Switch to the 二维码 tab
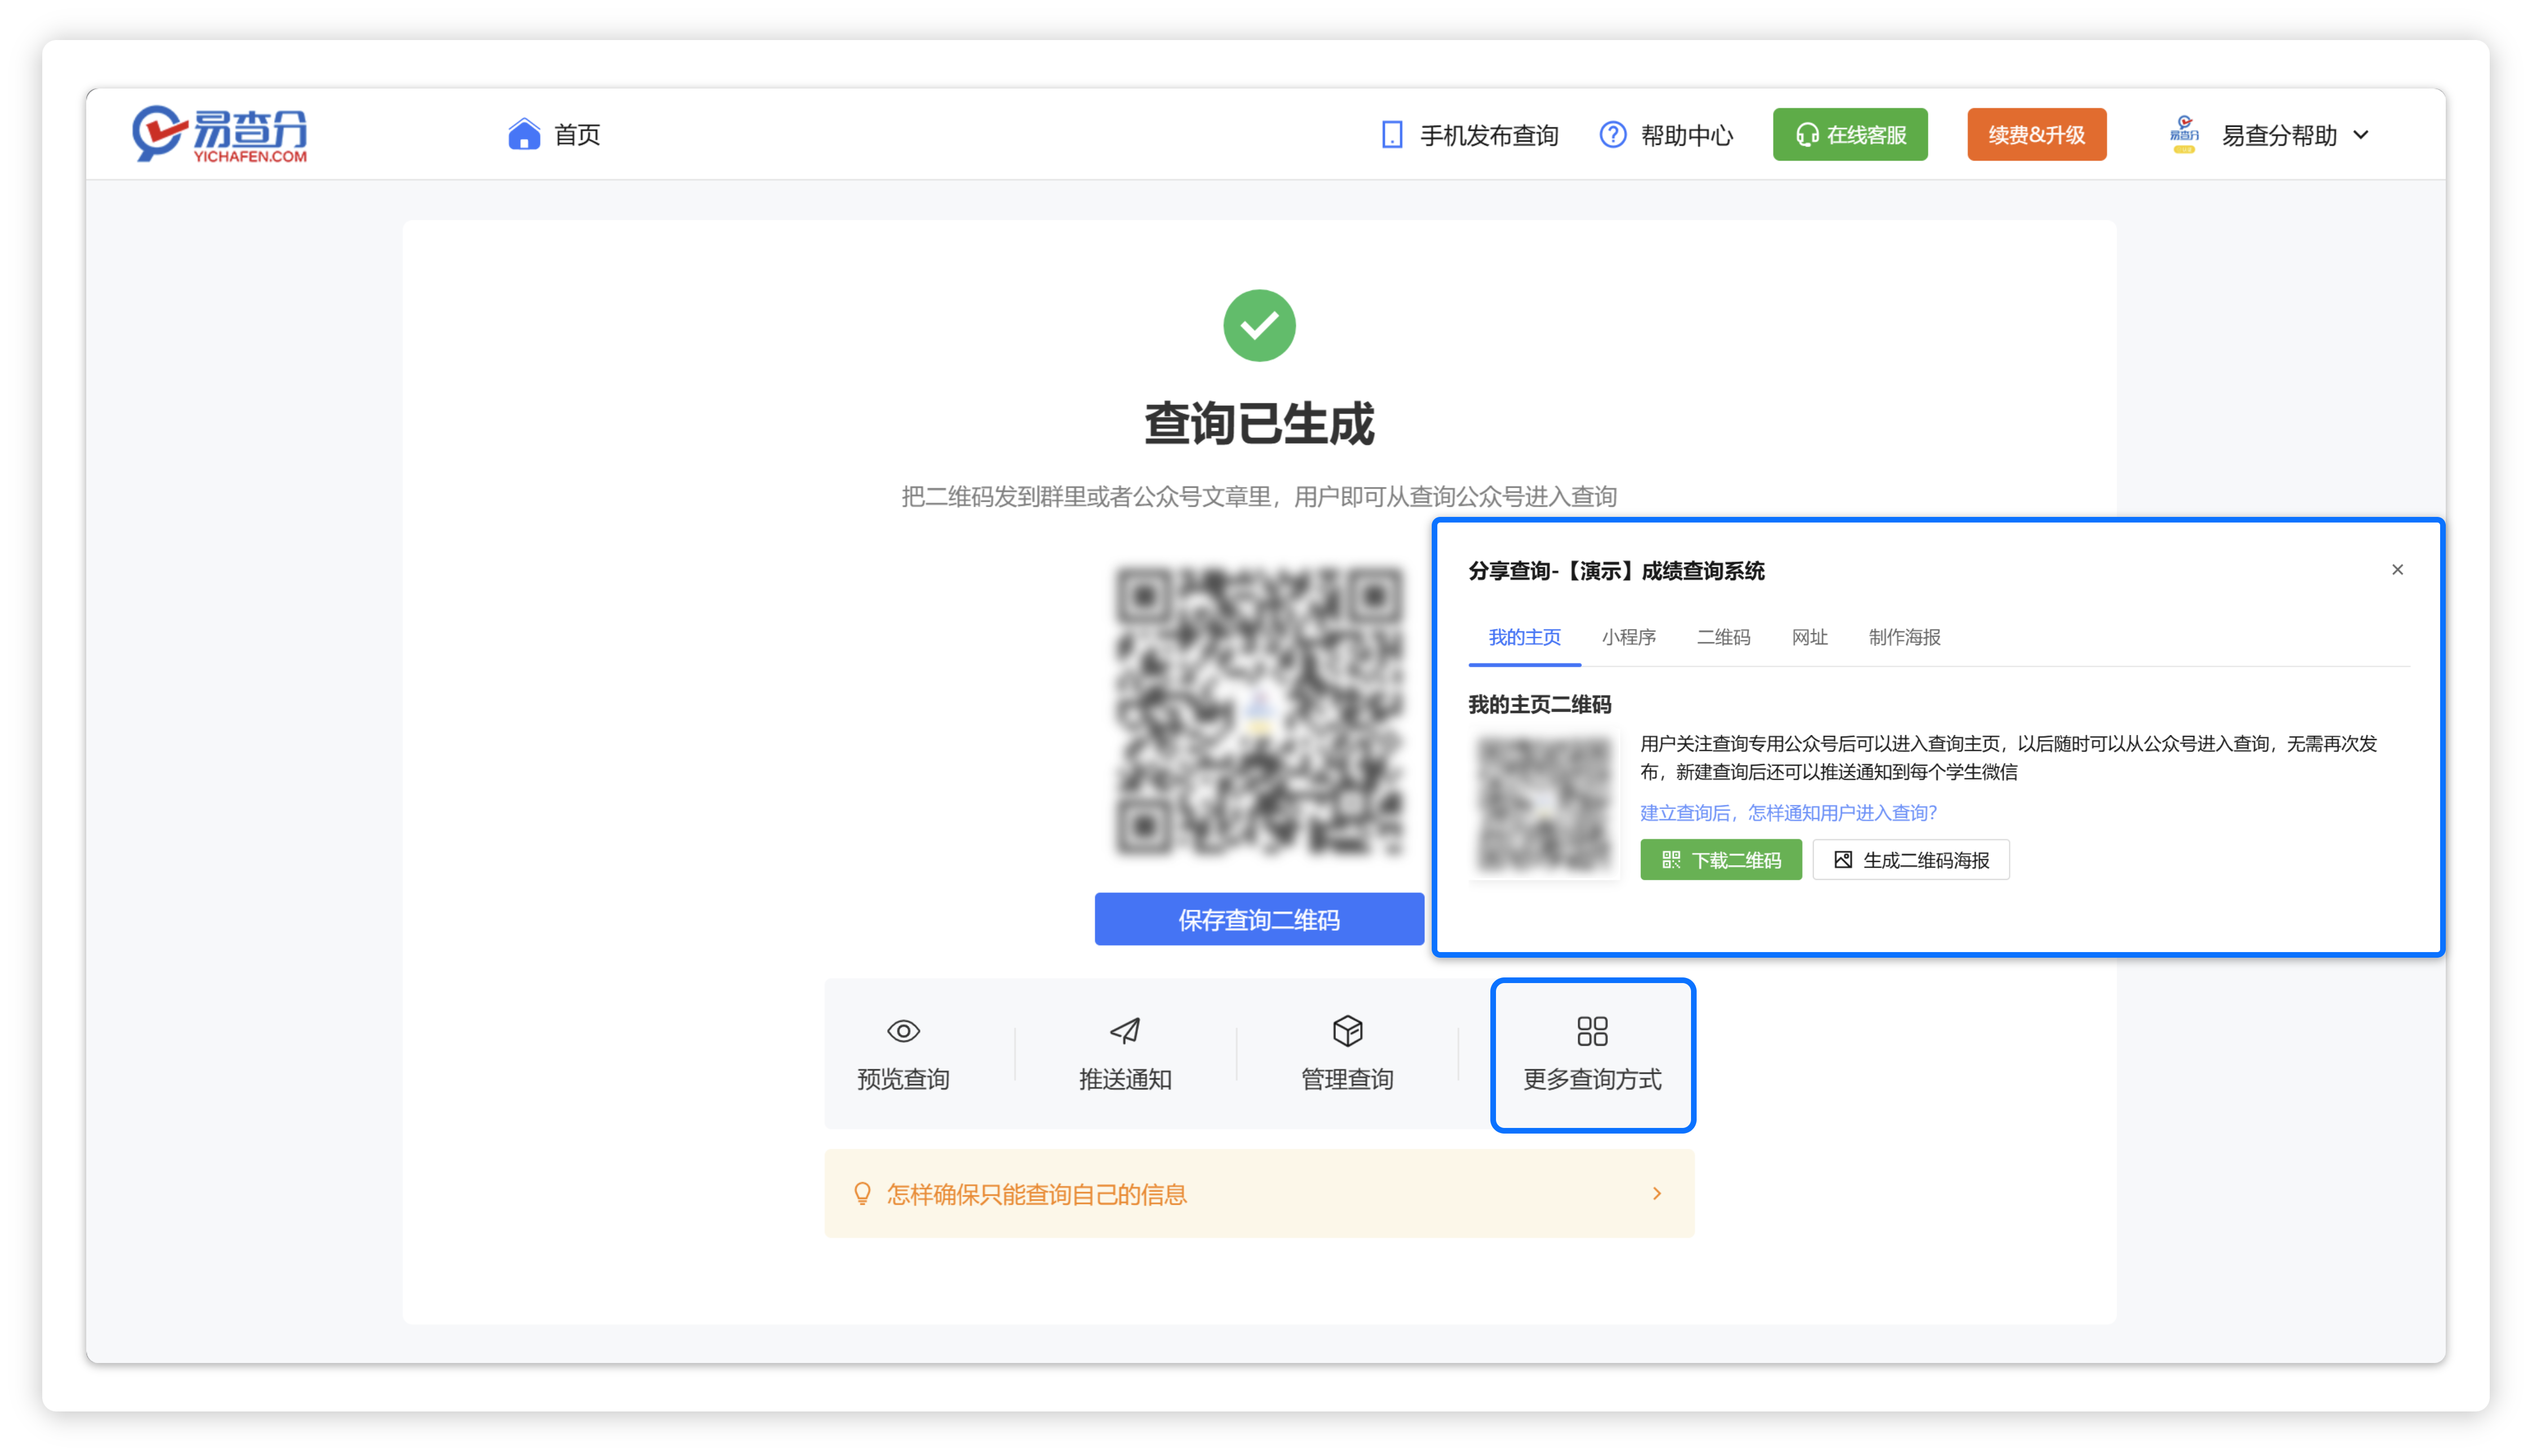Viewport: 2532px width, 1456px height. 1723,637
